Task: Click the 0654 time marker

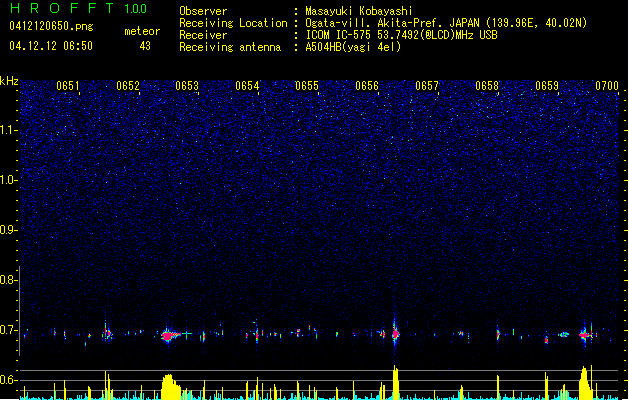Action: (x=247, y=86)
